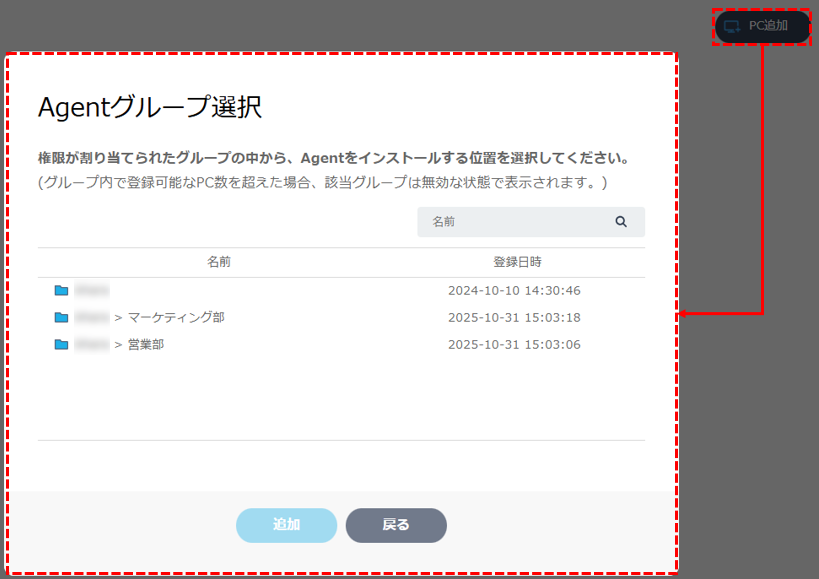Click the folder icon beside 営業部

pos(62,345)
